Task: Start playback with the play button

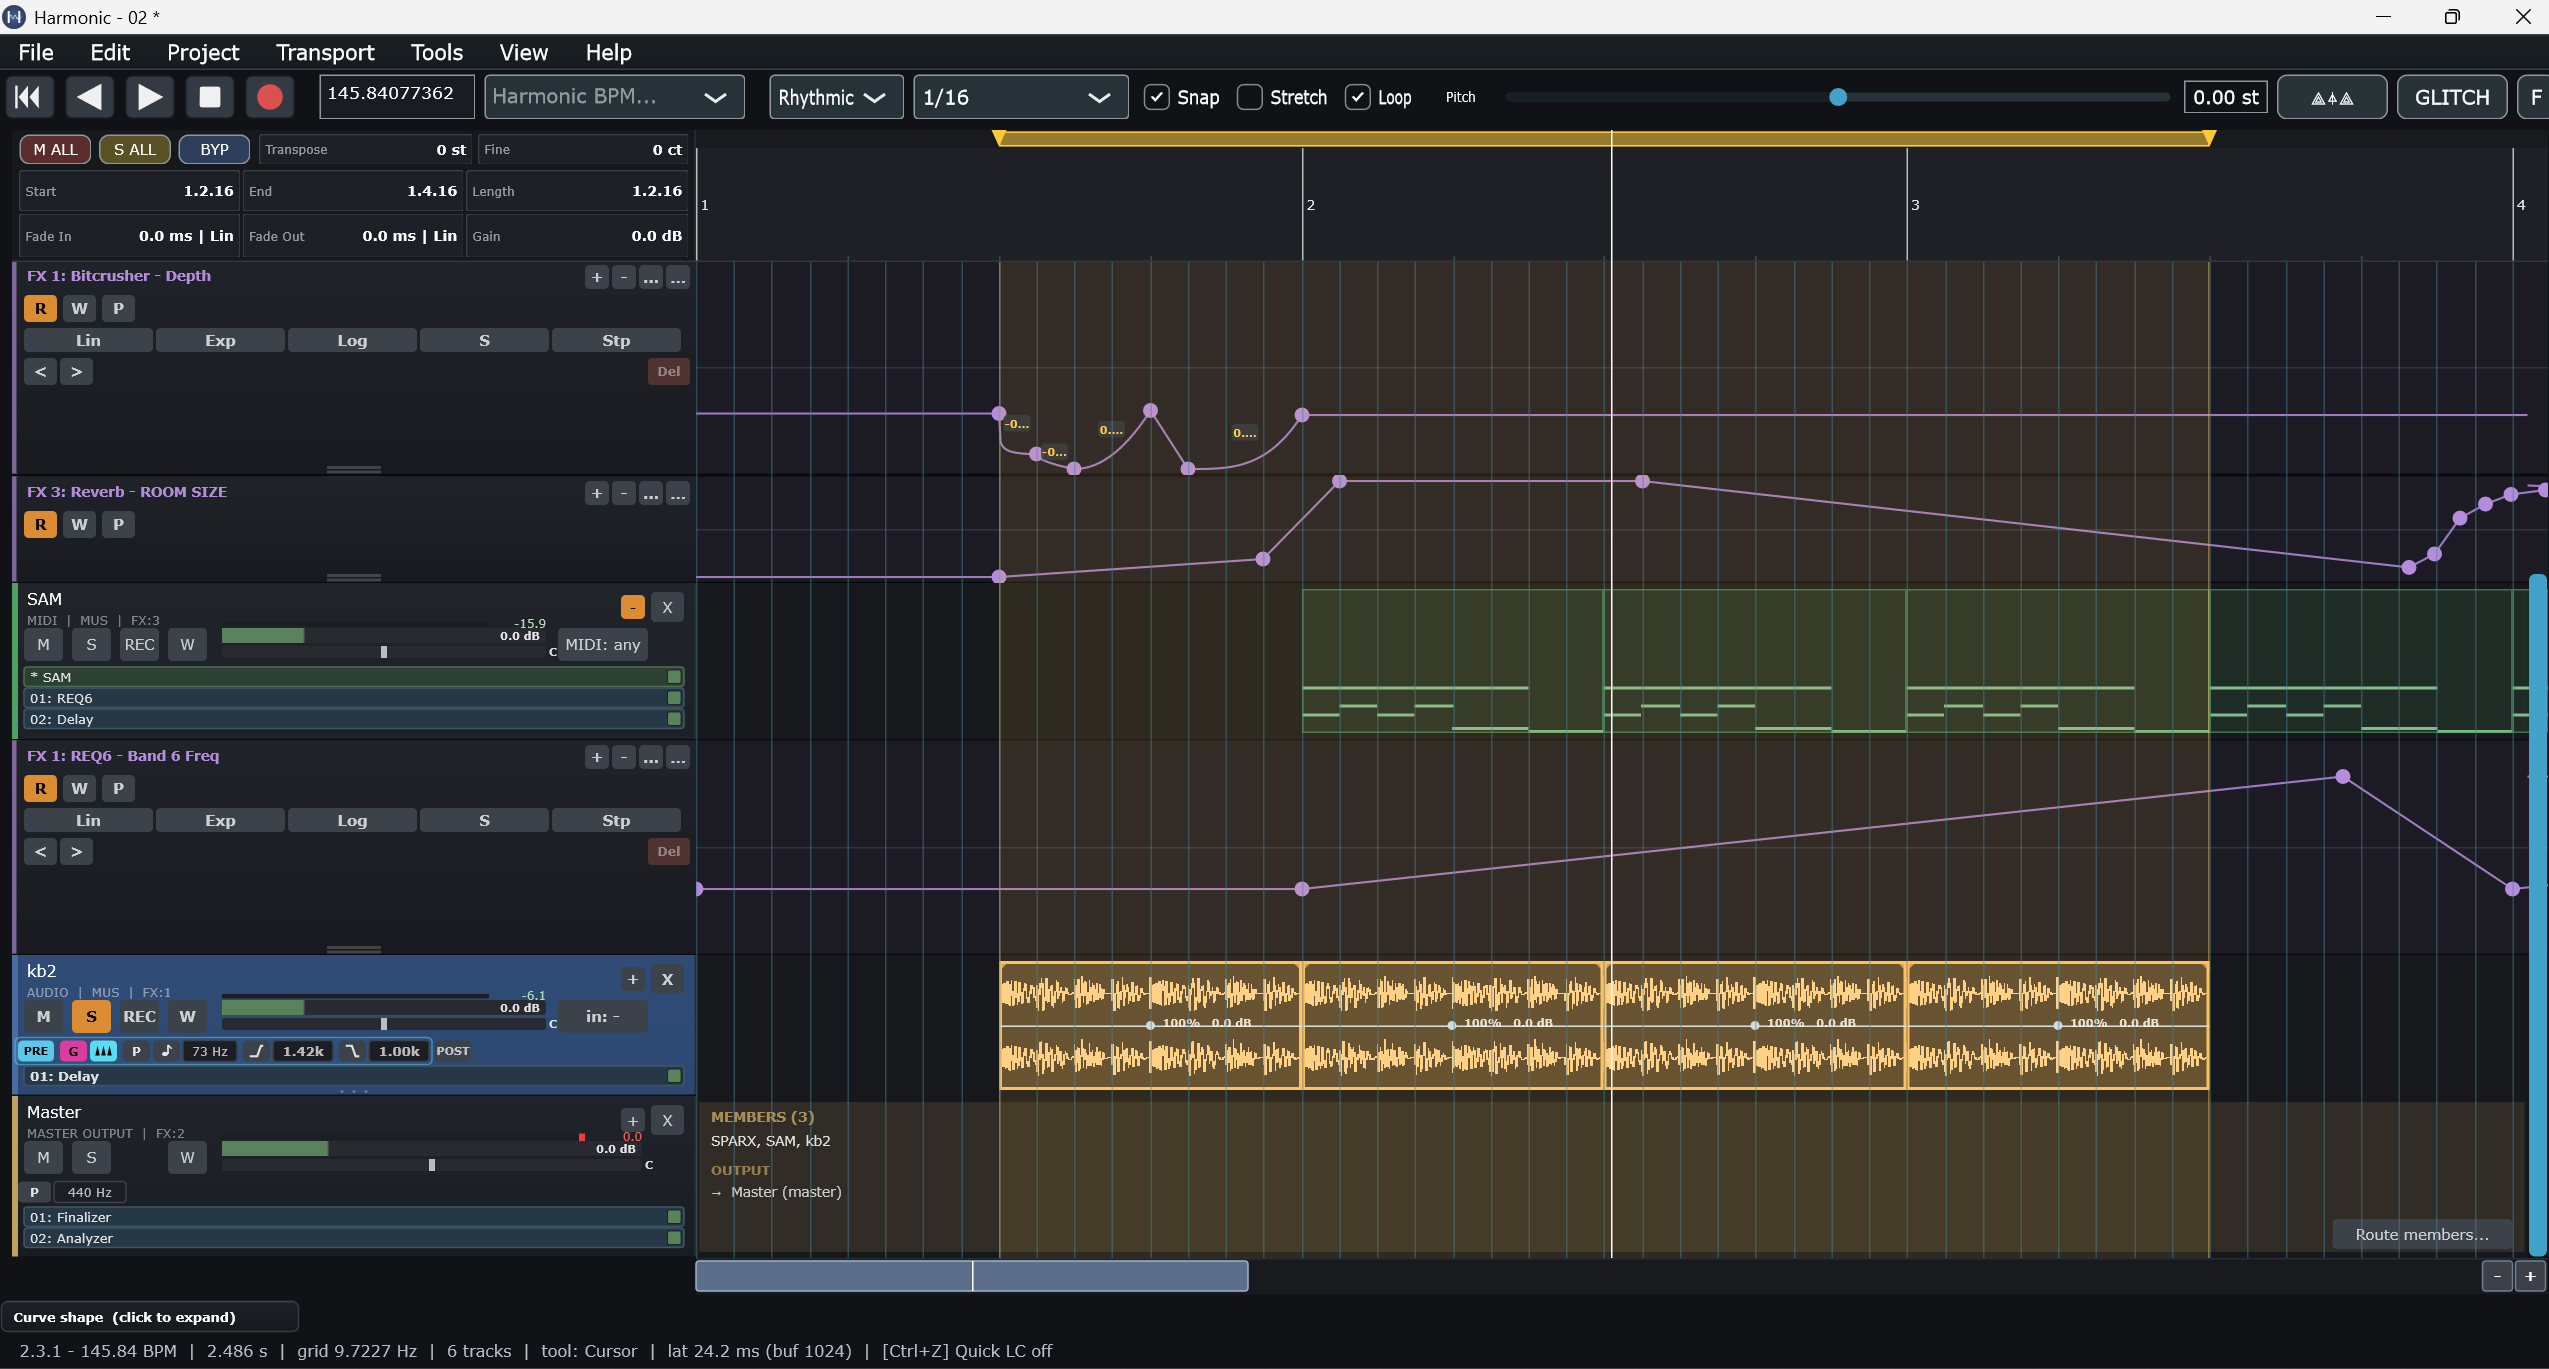Action: [149, 97]
